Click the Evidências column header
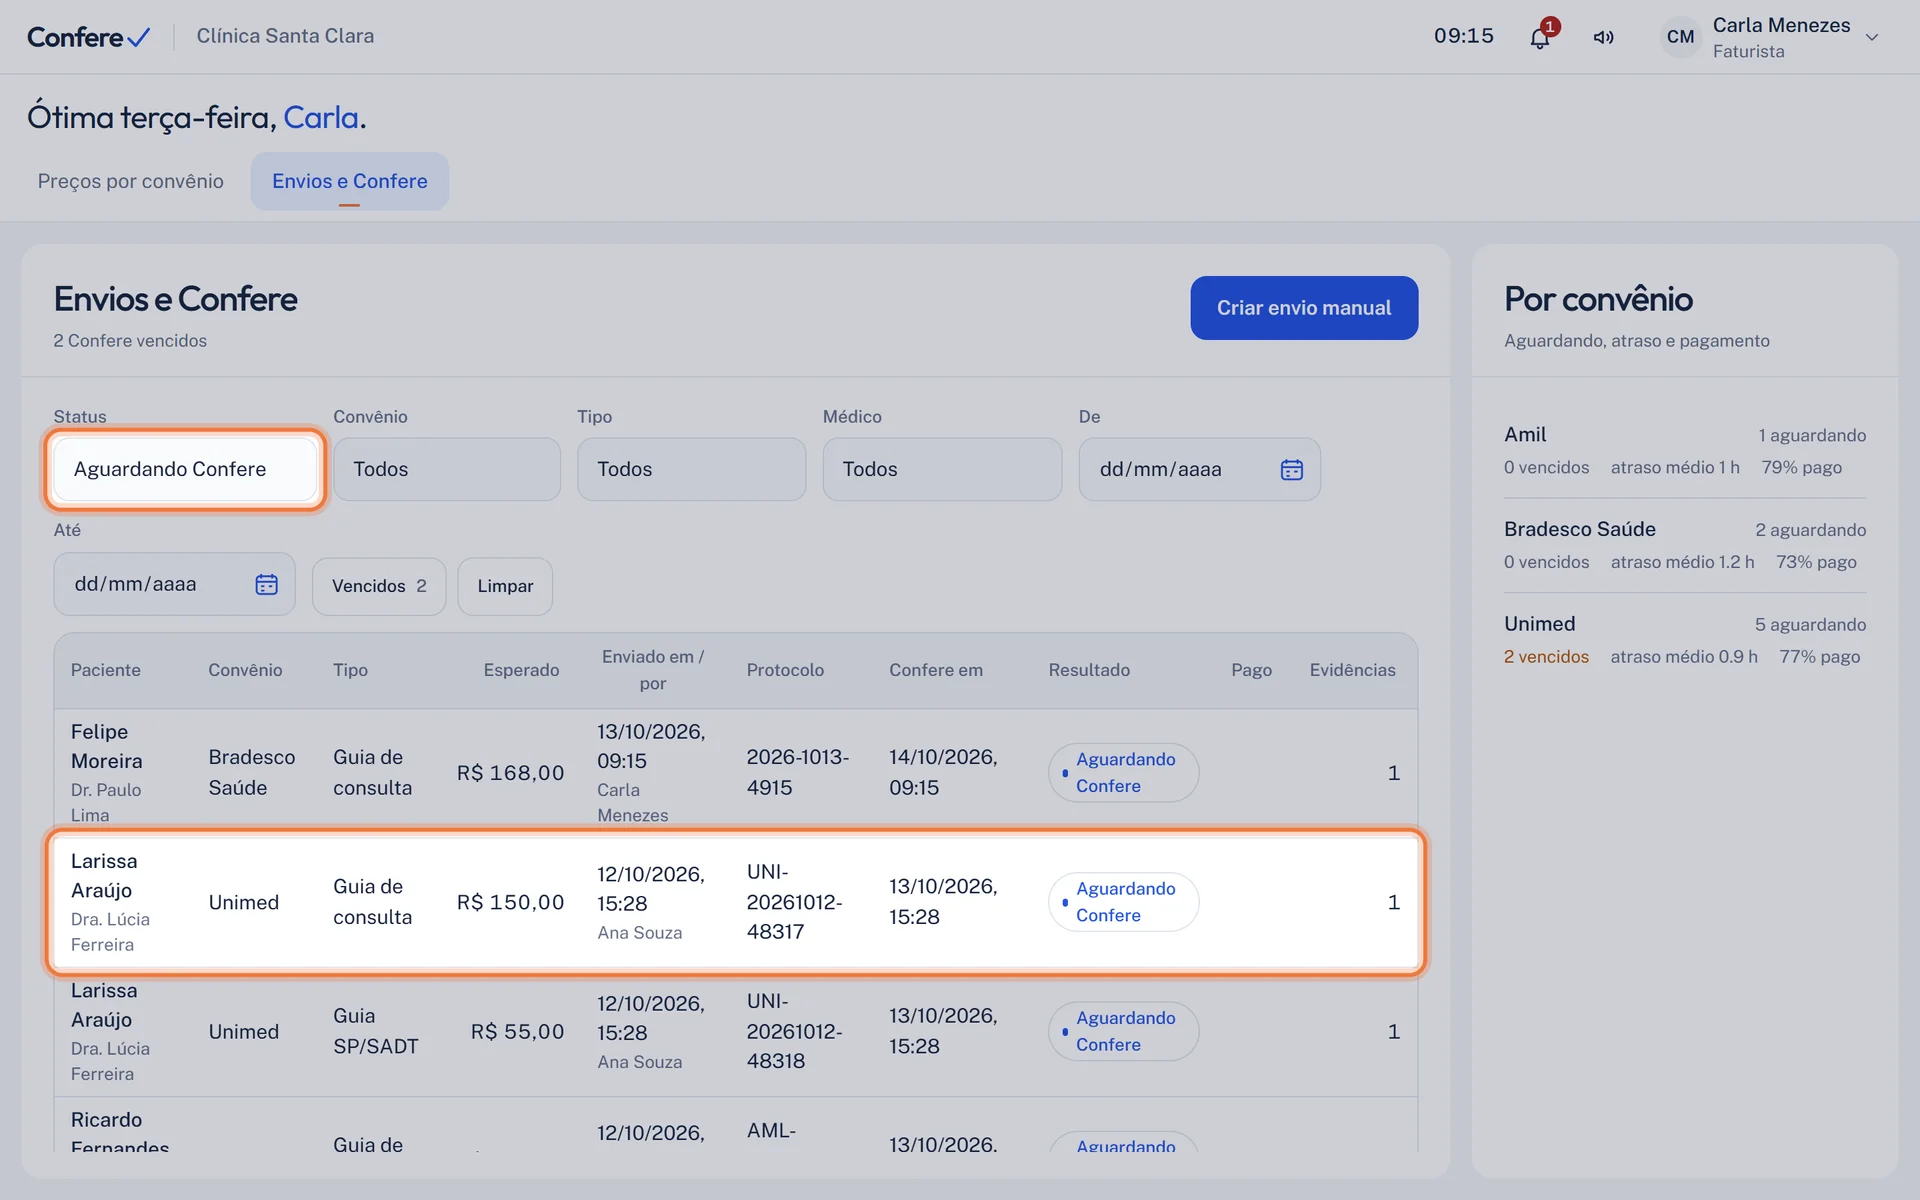This screenshot has height=1200, width=1920. coord(1352,670)
